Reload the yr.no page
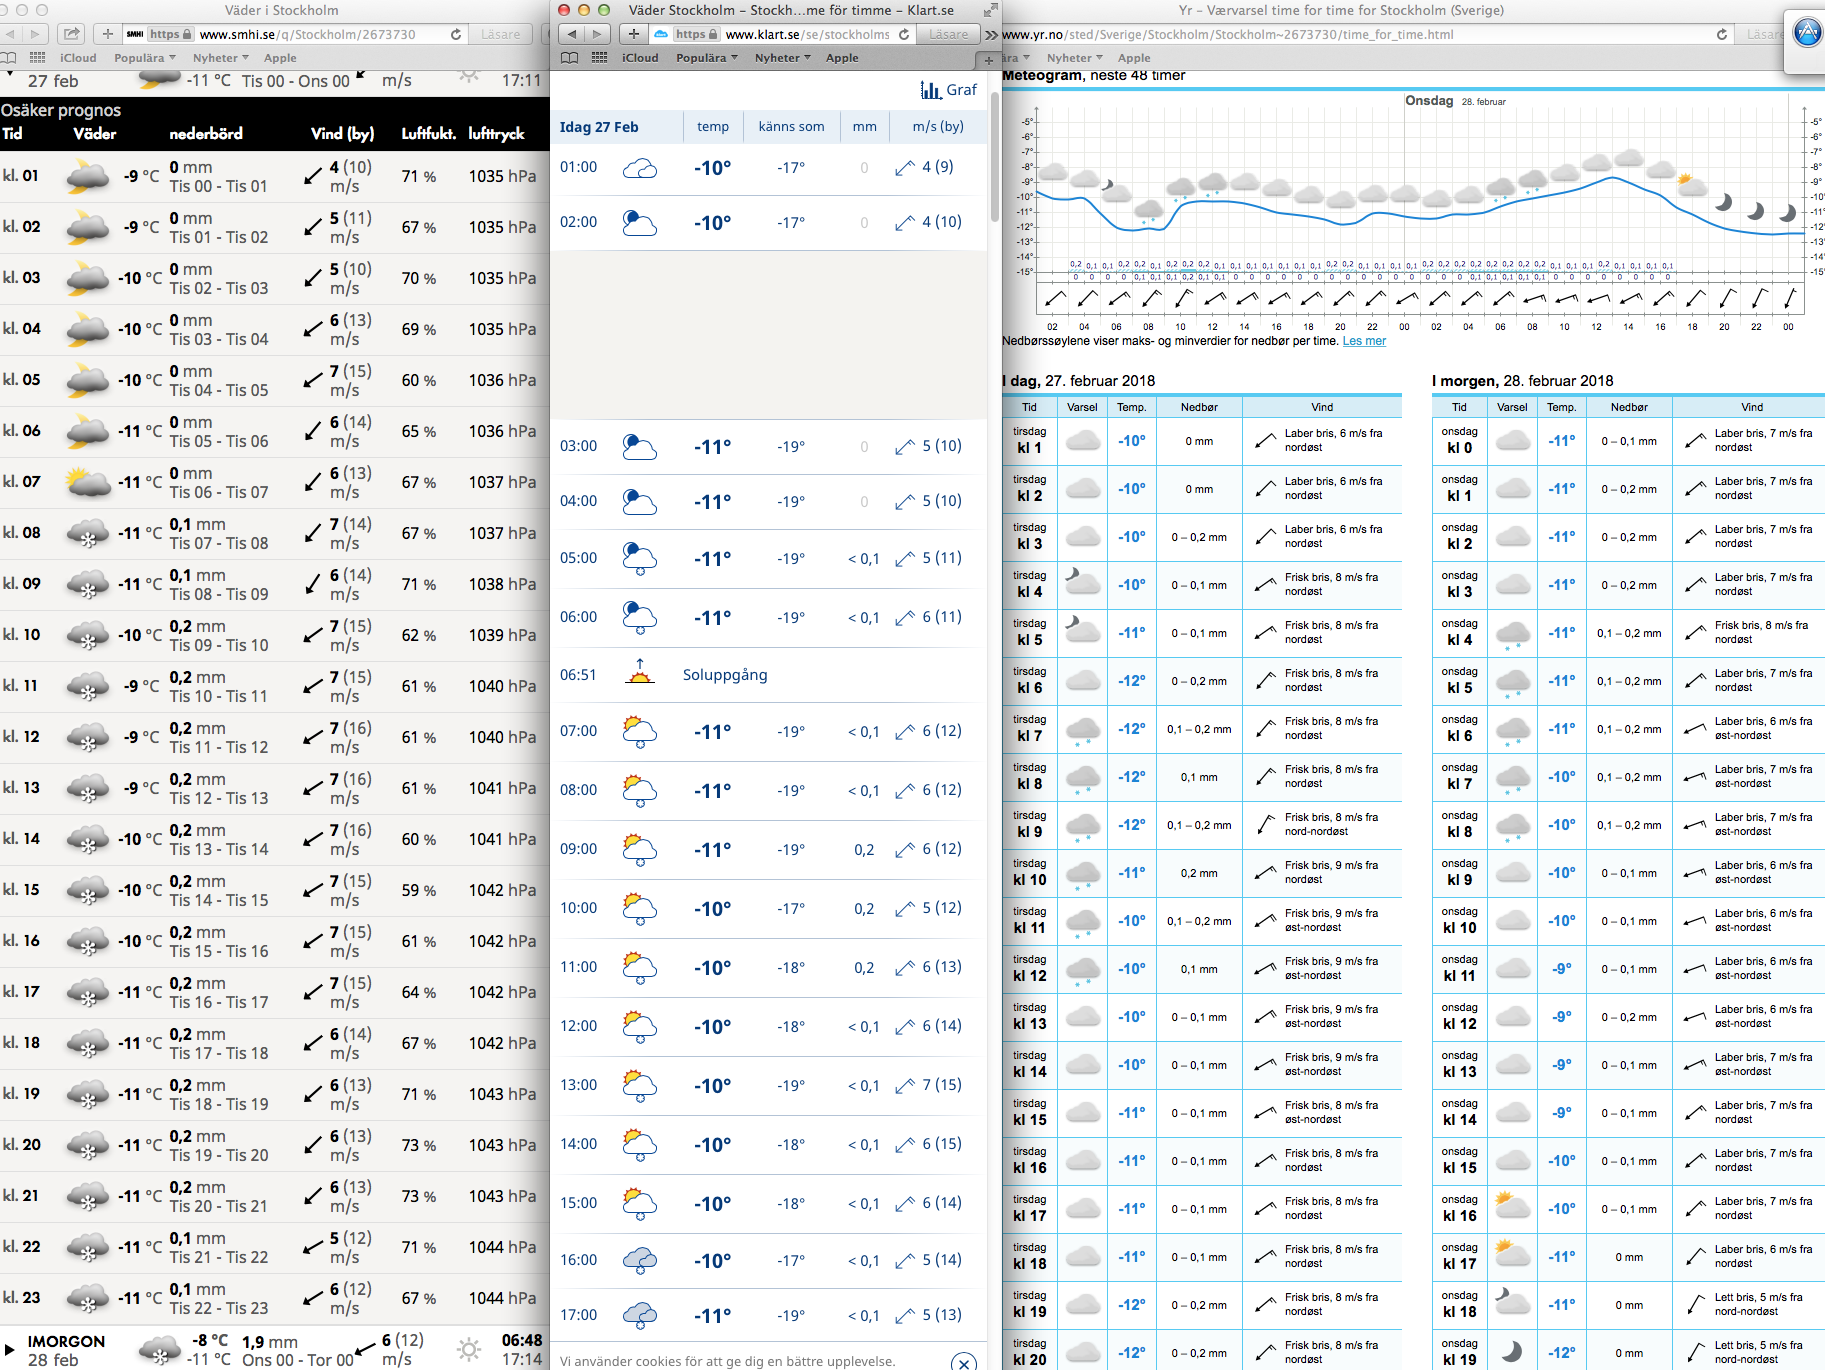 pos(1722,34)
